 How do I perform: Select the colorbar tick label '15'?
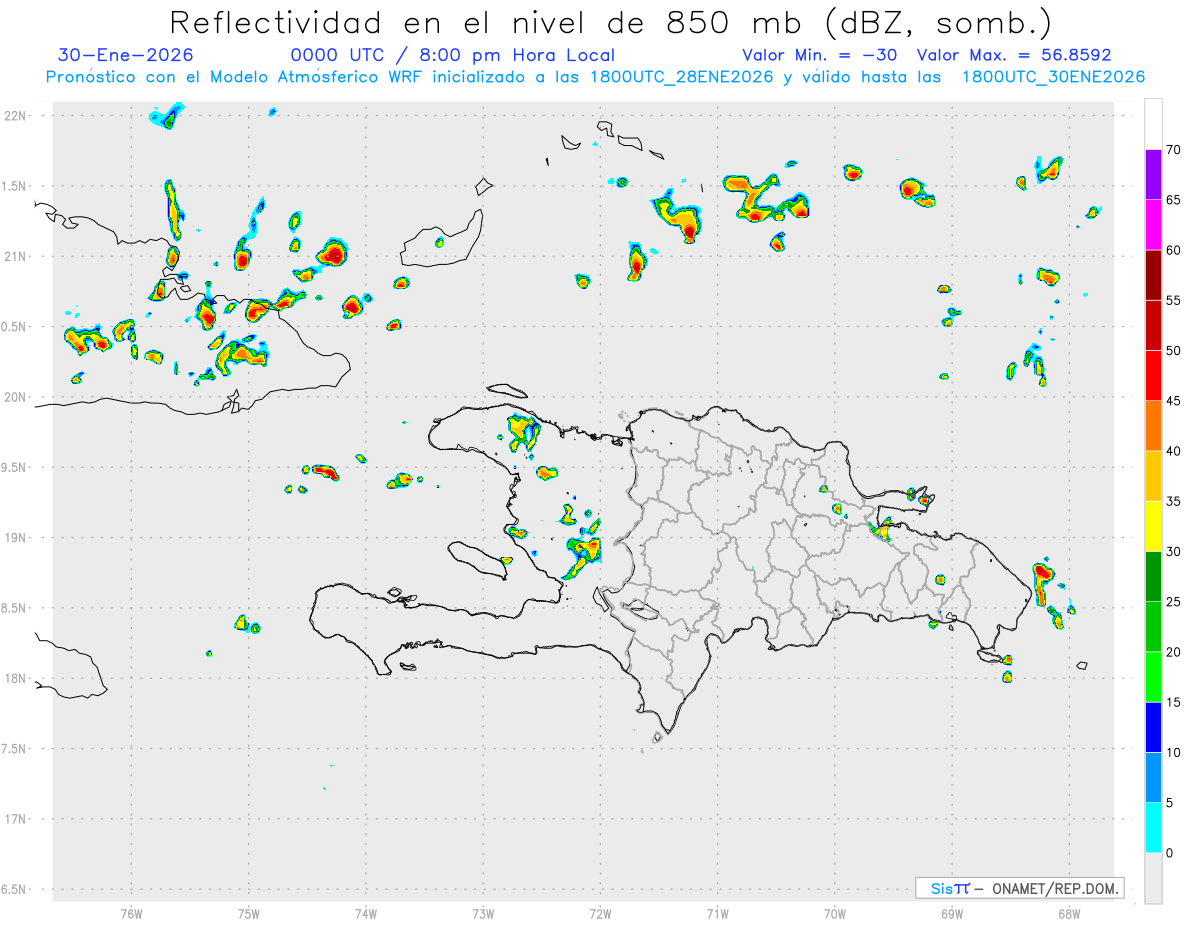pos(1173,702)
